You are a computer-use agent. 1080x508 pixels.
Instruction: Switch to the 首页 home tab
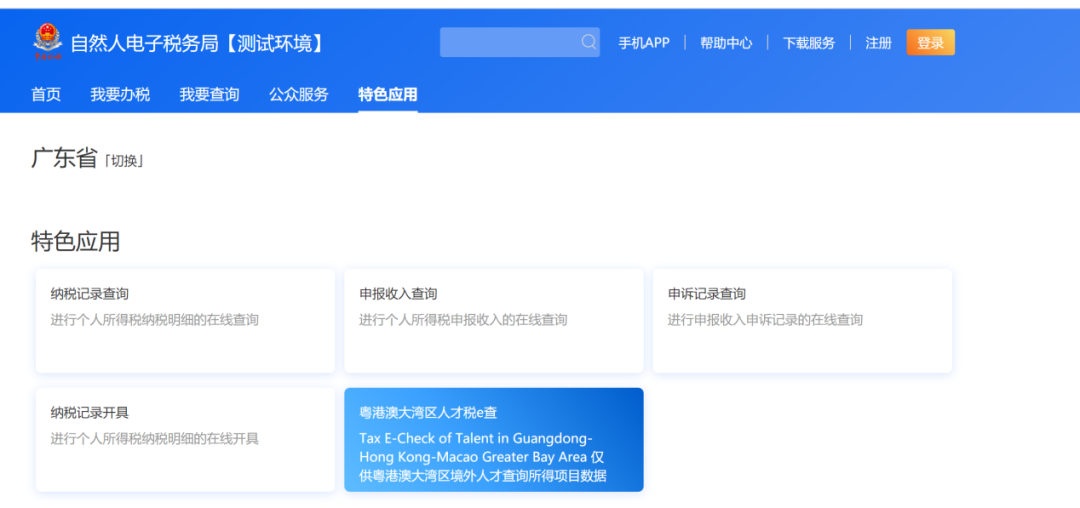coord(46,95)
